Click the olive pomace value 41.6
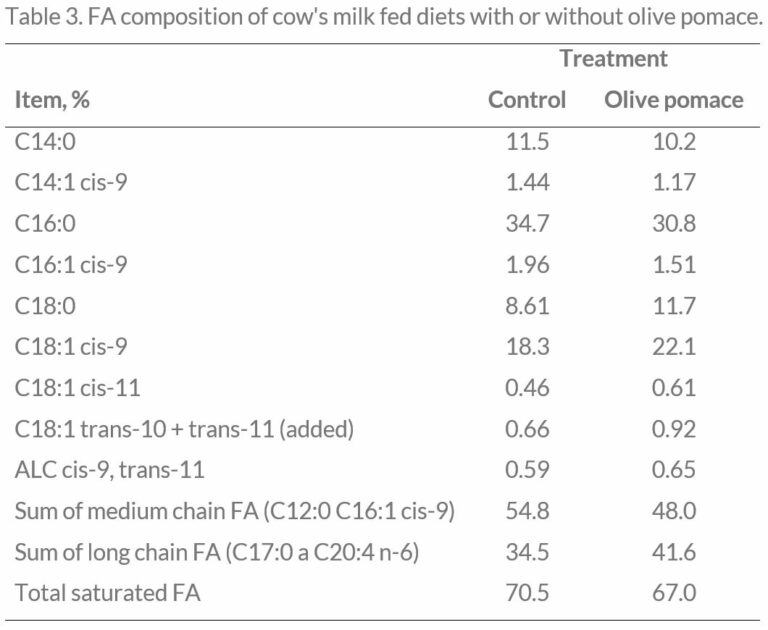The image size is (768, 630). tap(674, 552)
